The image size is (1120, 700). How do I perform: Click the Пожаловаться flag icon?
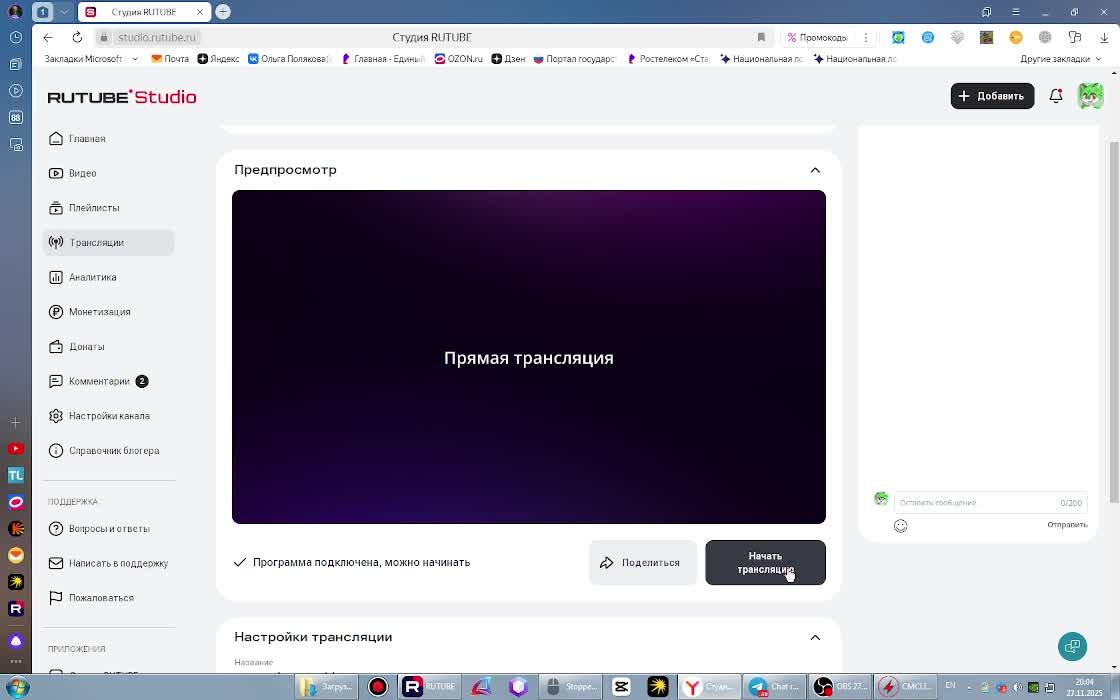pyautogui.click(x=56, y=598)
